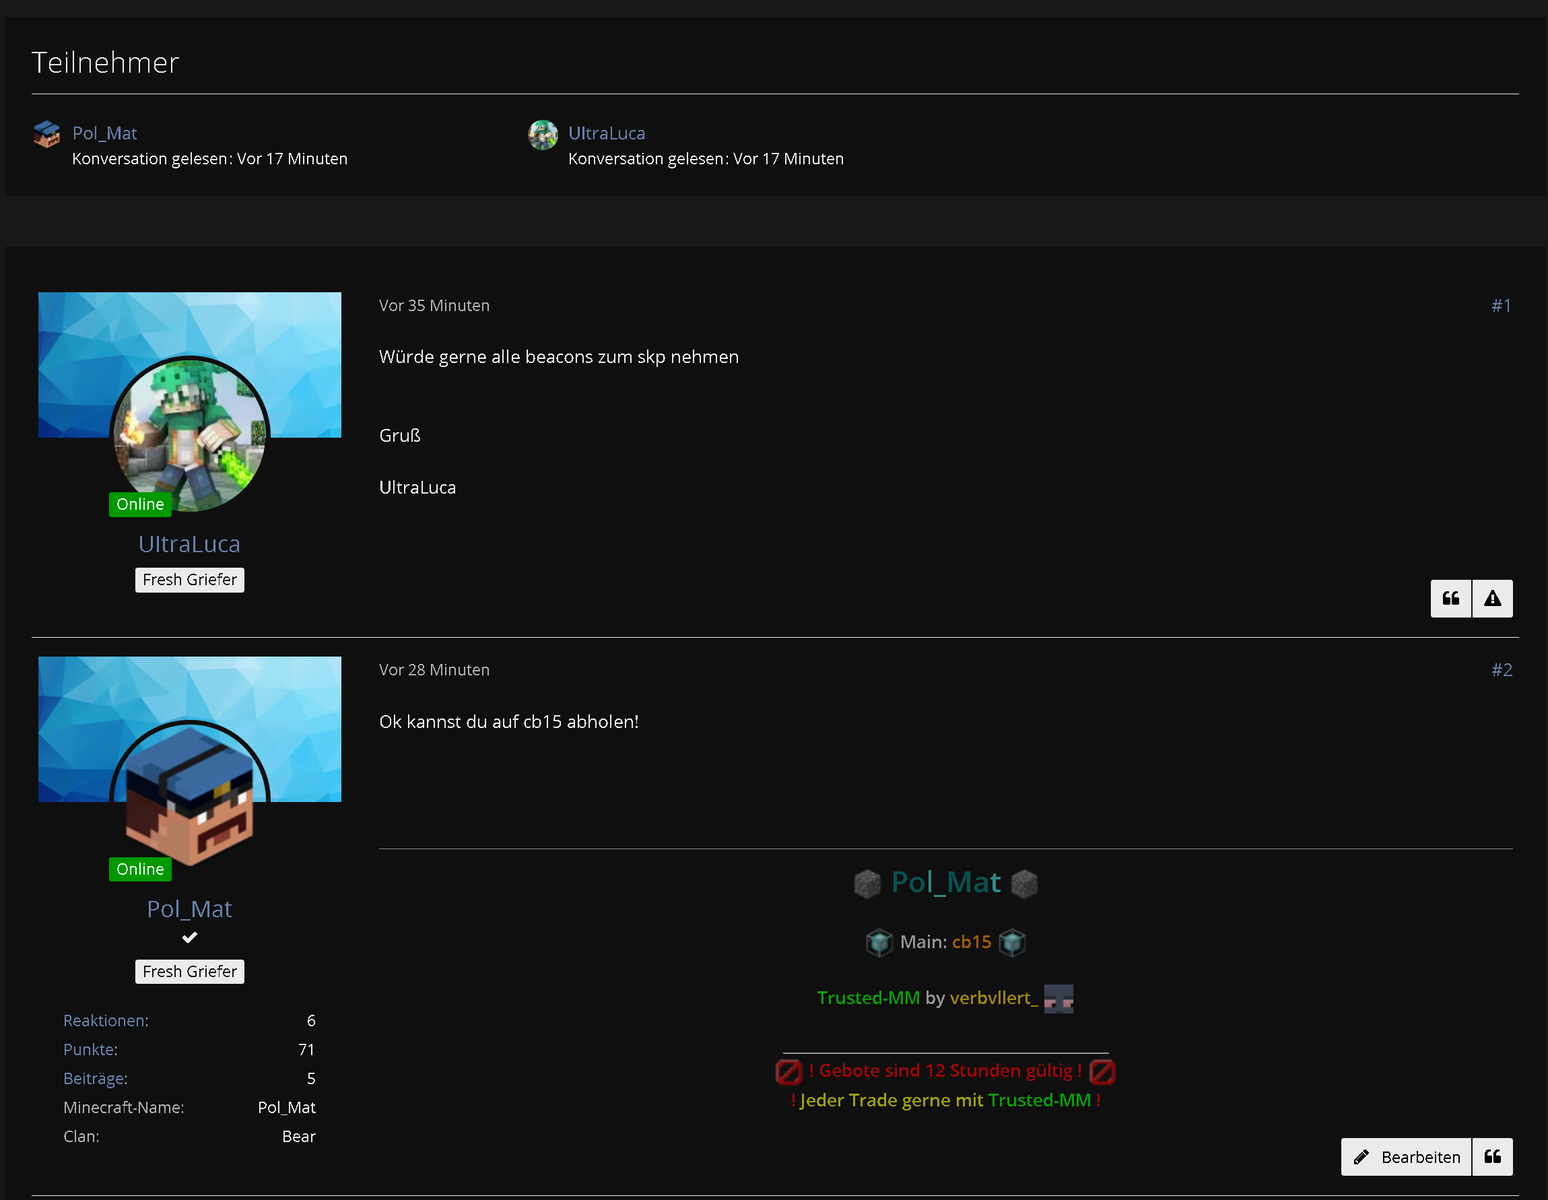The image size is (1548, 1200).
Task: Click the Bearbeiten edit button
Action: (x=1406, y=1157)
